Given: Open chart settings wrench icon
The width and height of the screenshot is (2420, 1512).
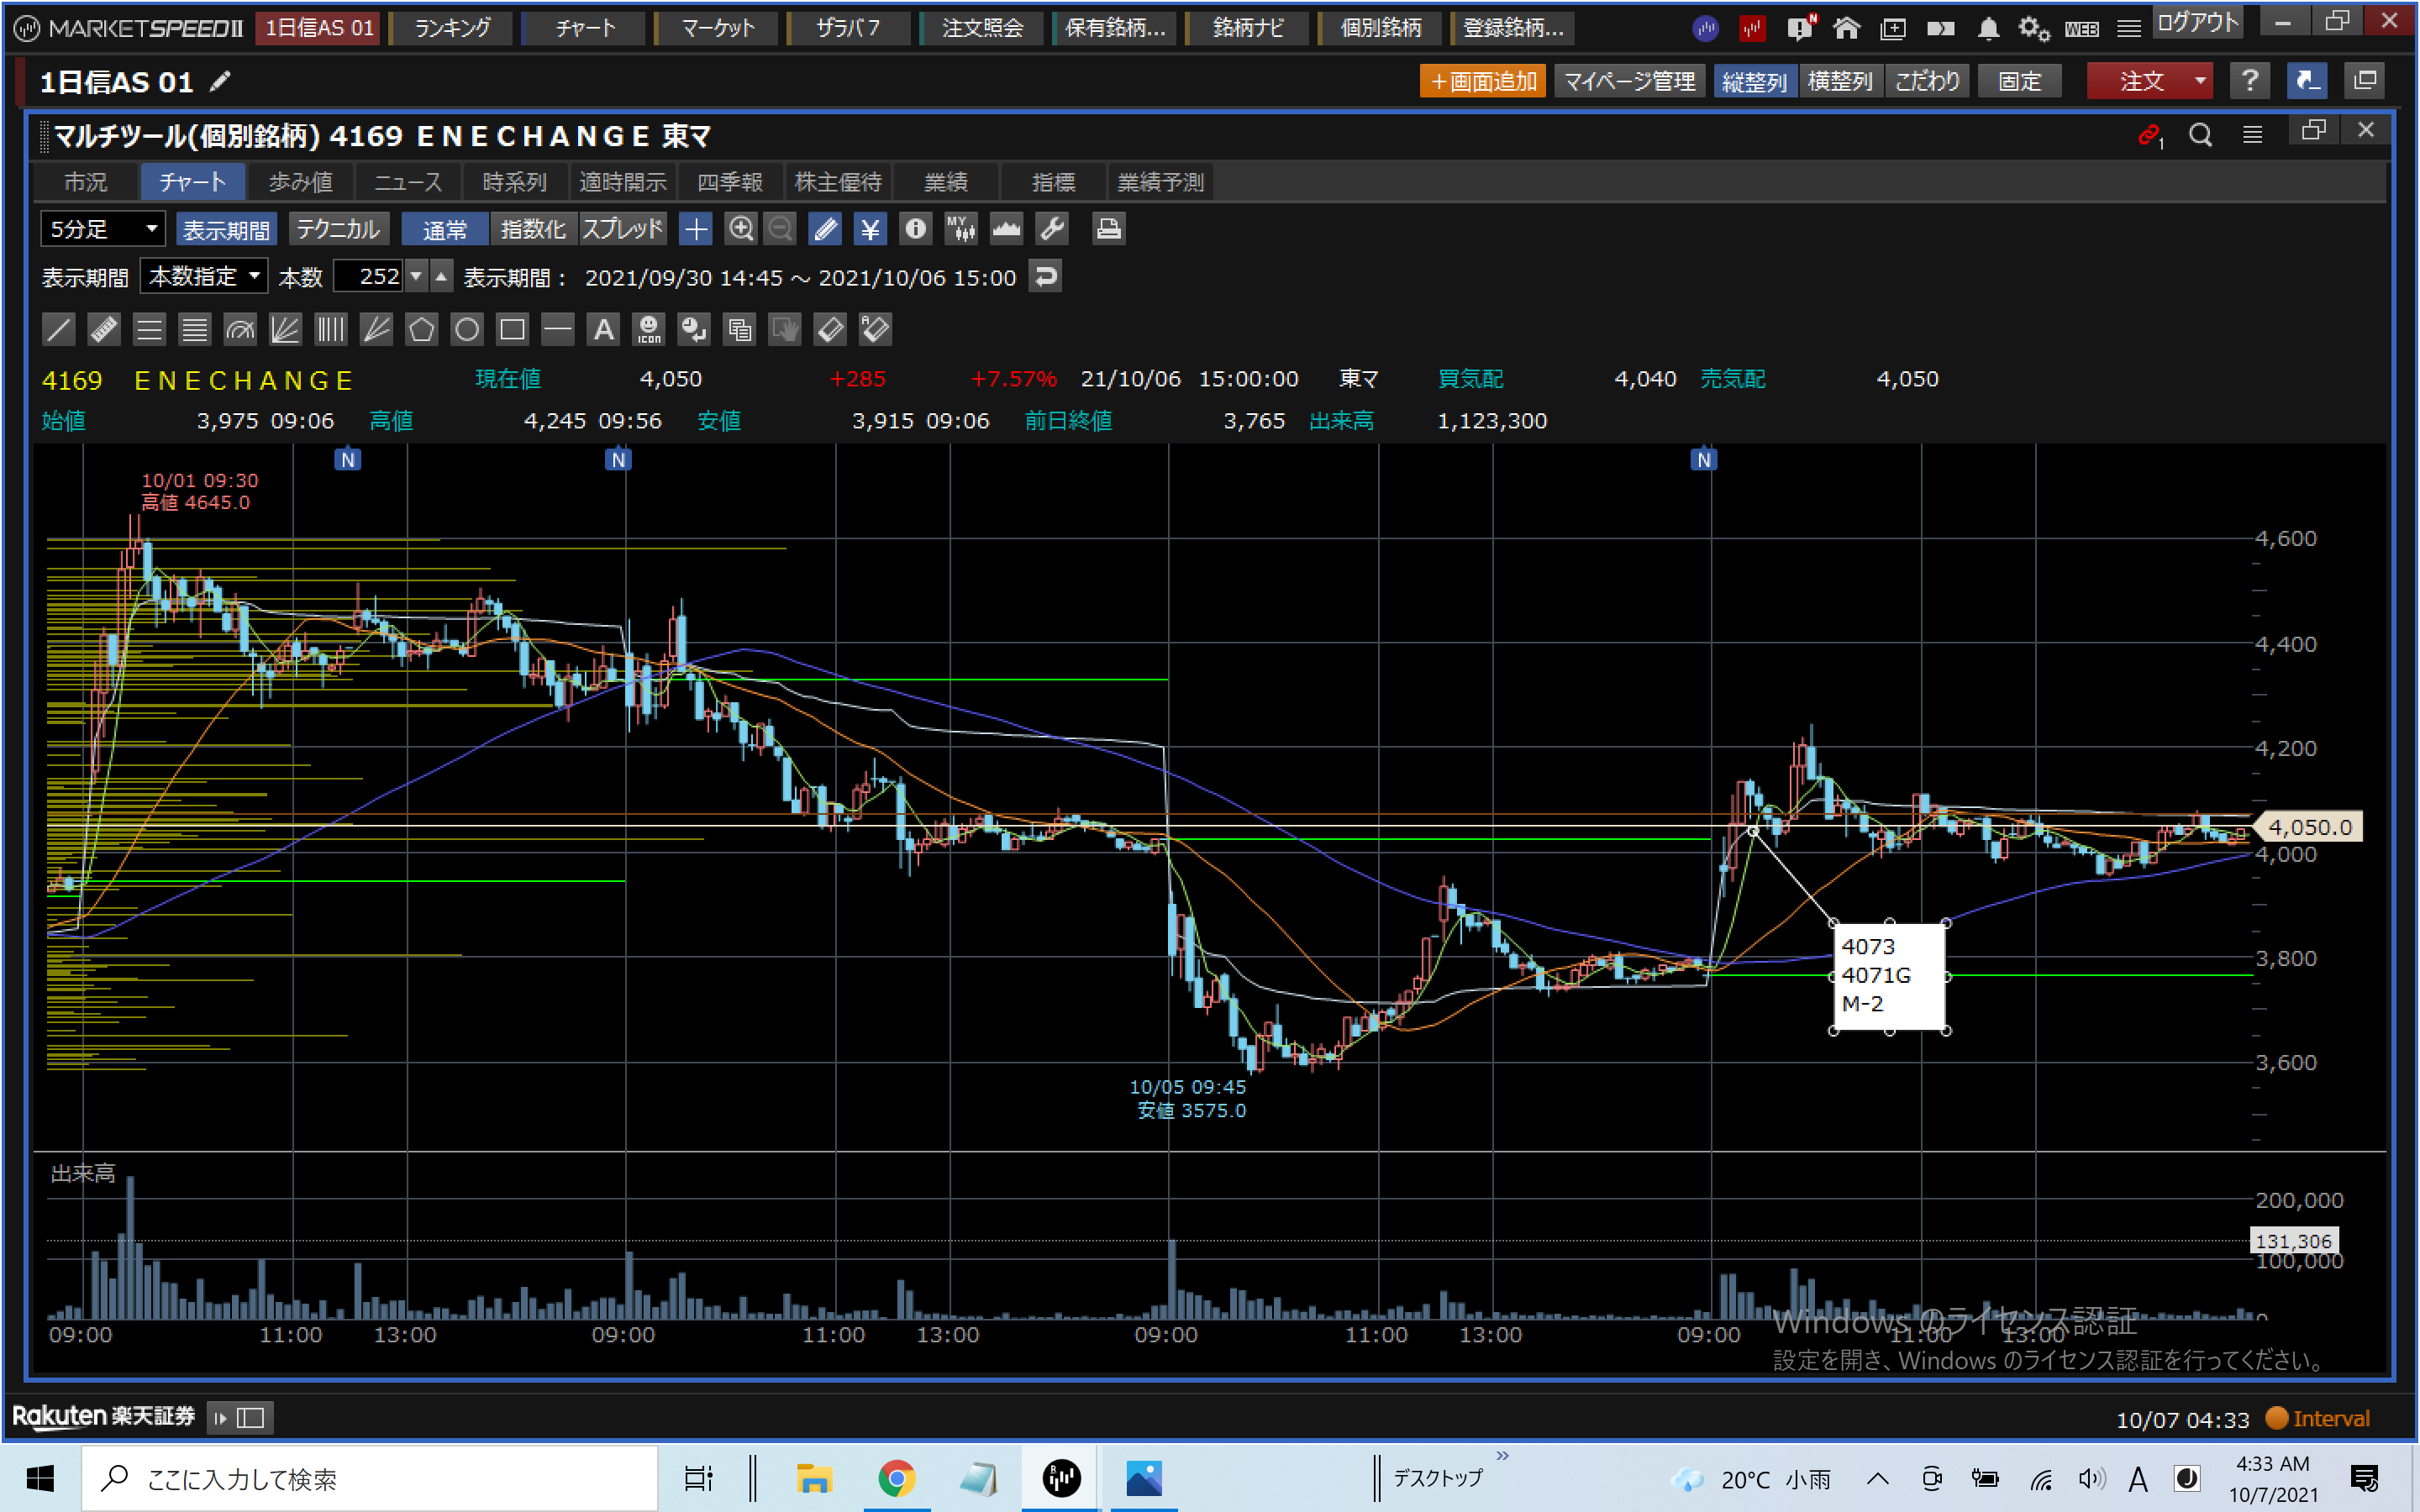Looking at the screenshot, I should (x=1052, y=229).
